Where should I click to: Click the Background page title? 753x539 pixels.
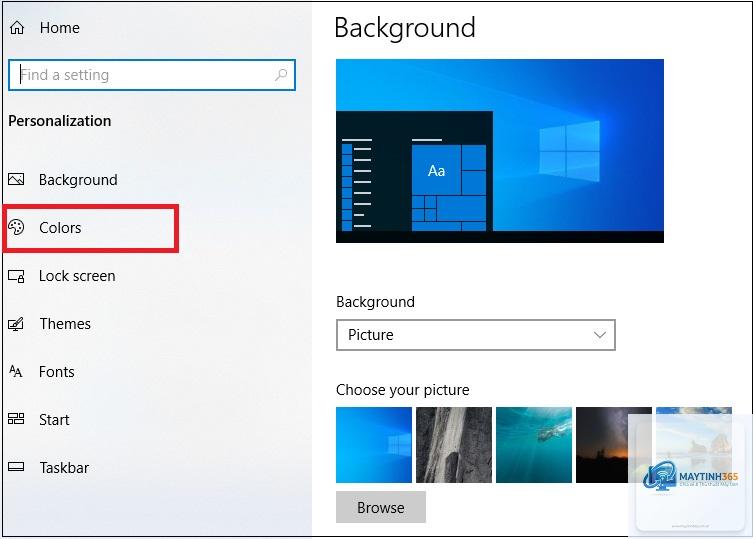[405, 28]
